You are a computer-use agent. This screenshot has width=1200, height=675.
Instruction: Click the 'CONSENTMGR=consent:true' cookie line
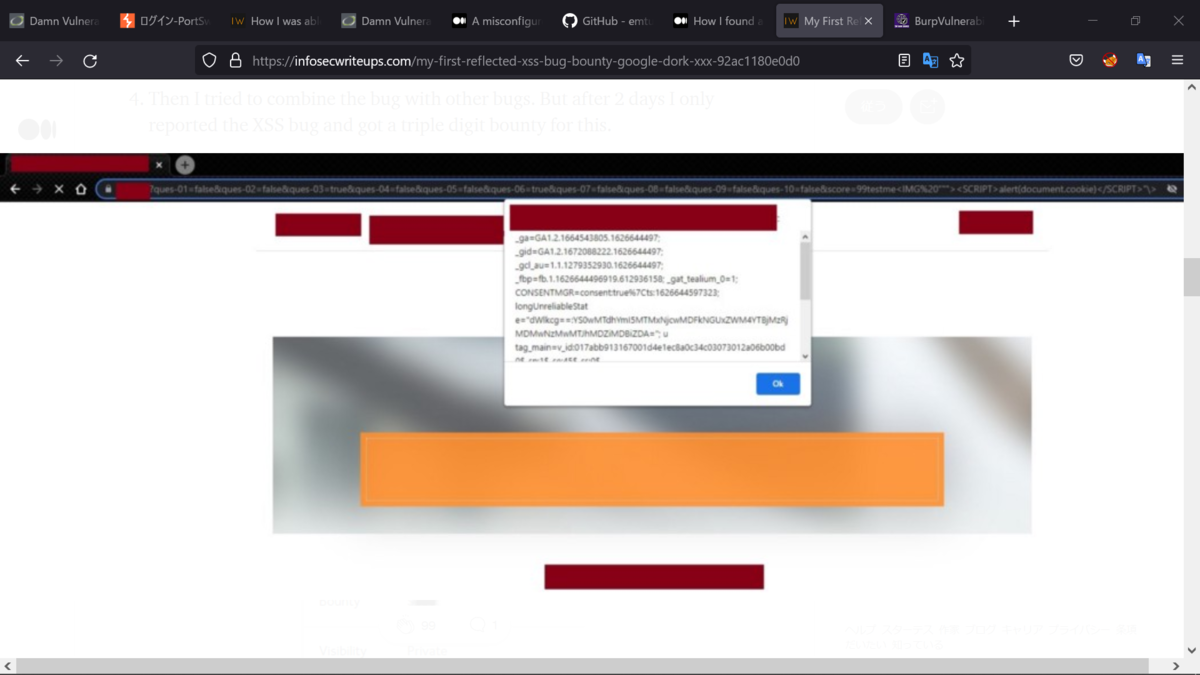pyautogui.click(x=617, y=292)
